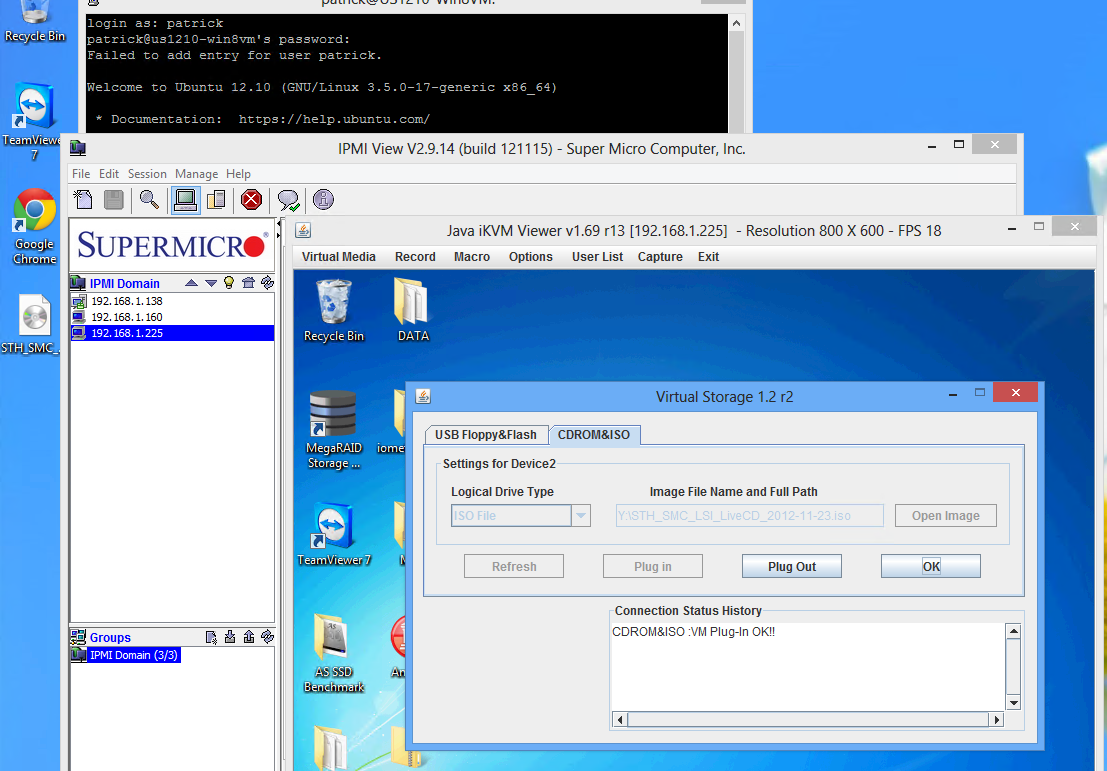Click the refresh arrows icon in Groups header
The height and width of the screenshot is (771, 1107).
click(x=267, y=637)
